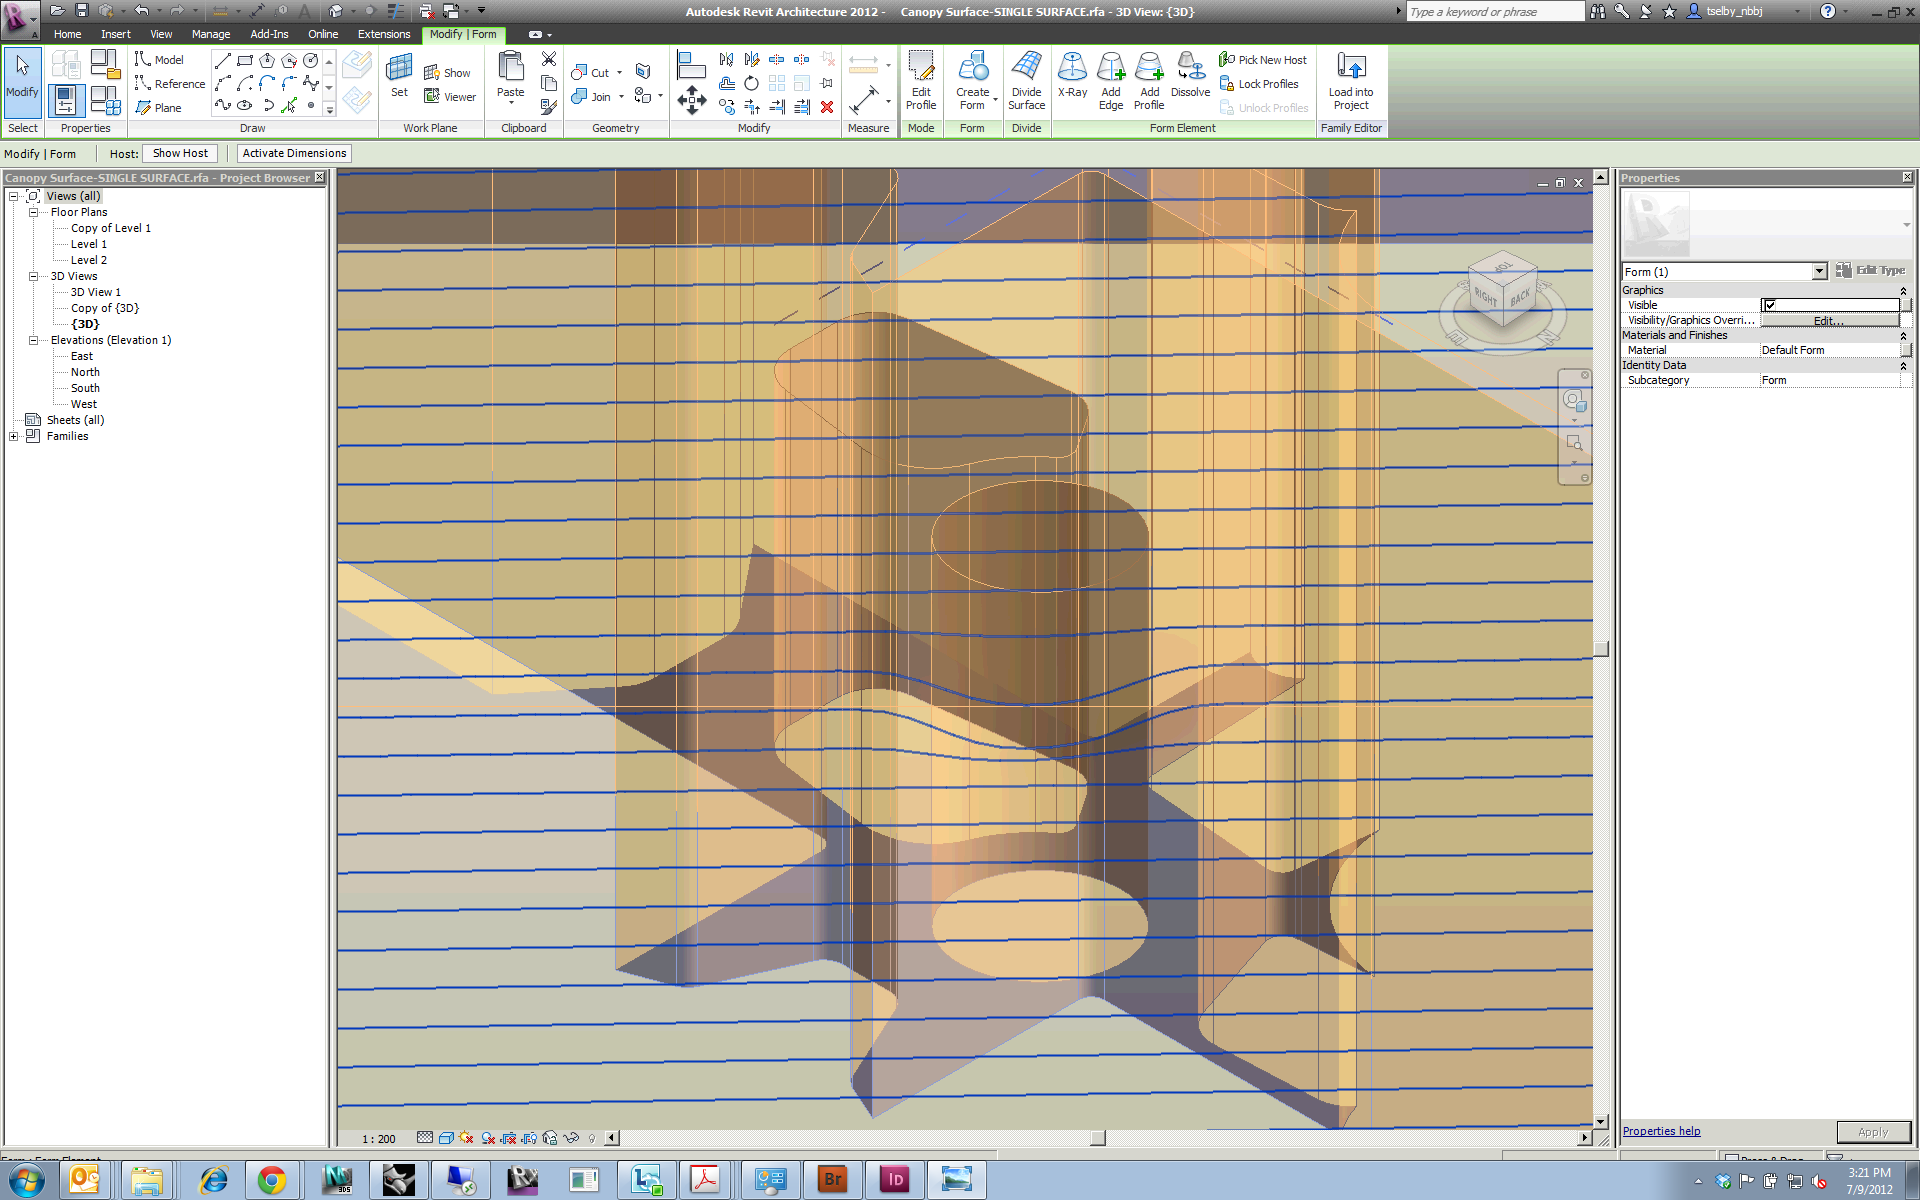The image size is (1920, 1200).
Task: Click the Activate Dimensions button
Action: click(x=294, y=153)
